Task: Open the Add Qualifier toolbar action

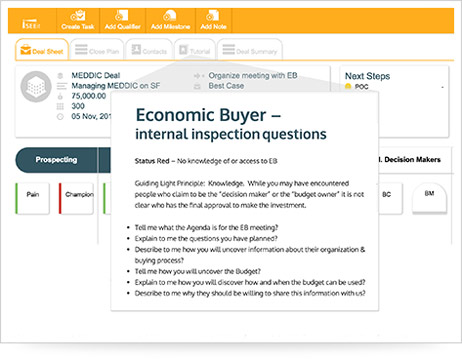Action: 122,21
